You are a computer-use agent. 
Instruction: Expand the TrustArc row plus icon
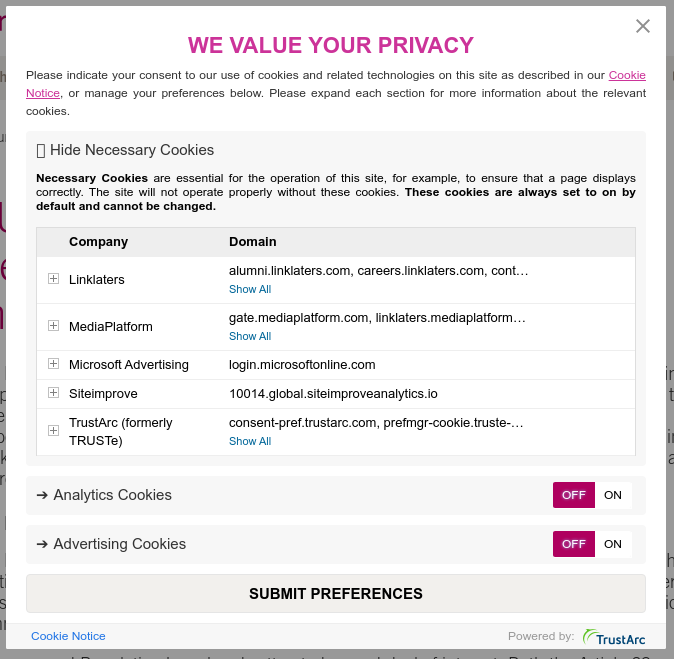coord(53,430)
